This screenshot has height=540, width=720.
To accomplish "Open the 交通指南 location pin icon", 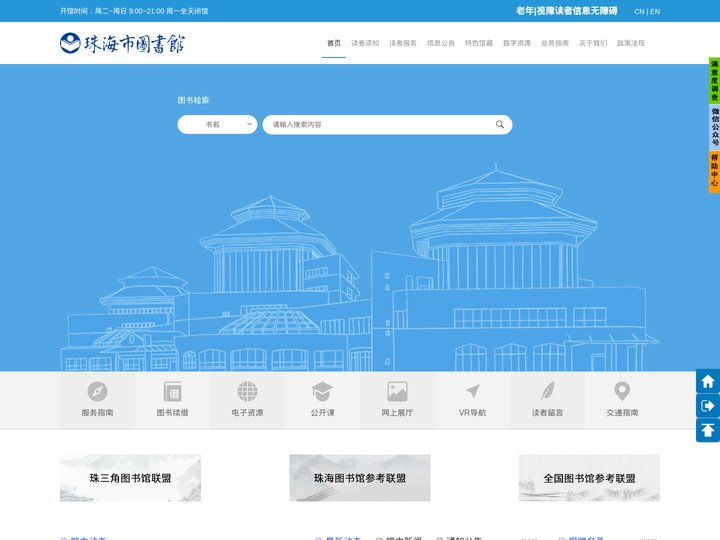I will coord(622,392).
